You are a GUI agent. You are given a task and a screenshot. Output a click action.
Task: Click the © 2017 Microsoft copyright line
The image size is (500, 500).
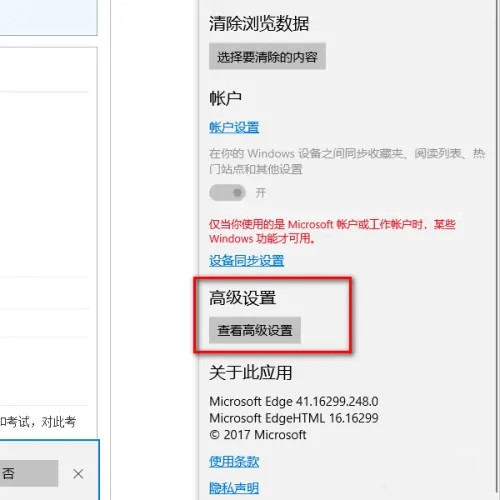[x=258, y=435]
